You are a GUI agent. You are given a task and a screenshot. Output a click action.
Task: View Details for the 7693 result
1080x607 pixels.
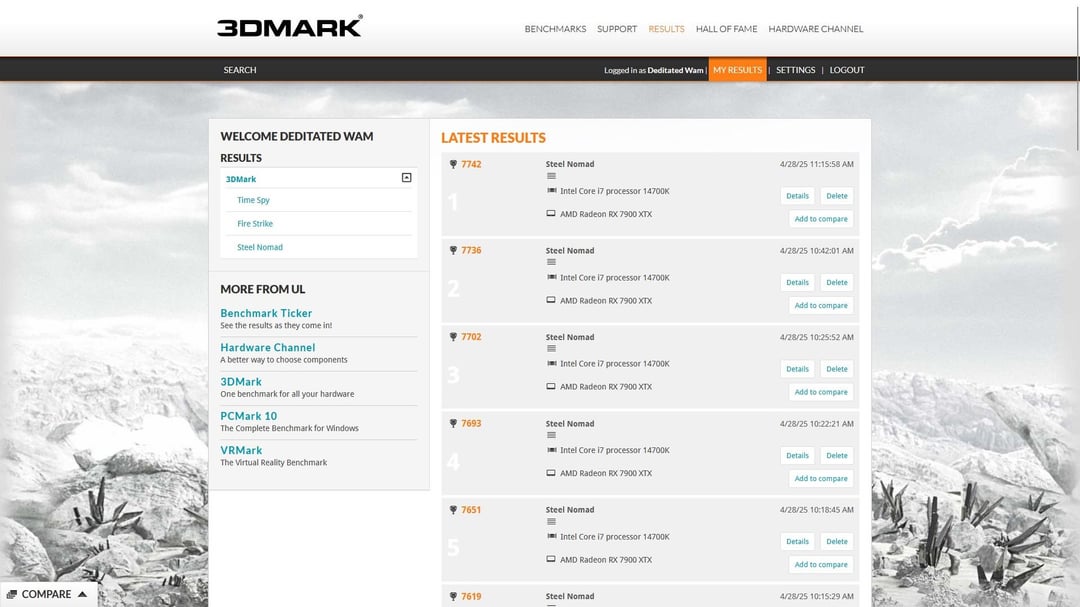798,455
